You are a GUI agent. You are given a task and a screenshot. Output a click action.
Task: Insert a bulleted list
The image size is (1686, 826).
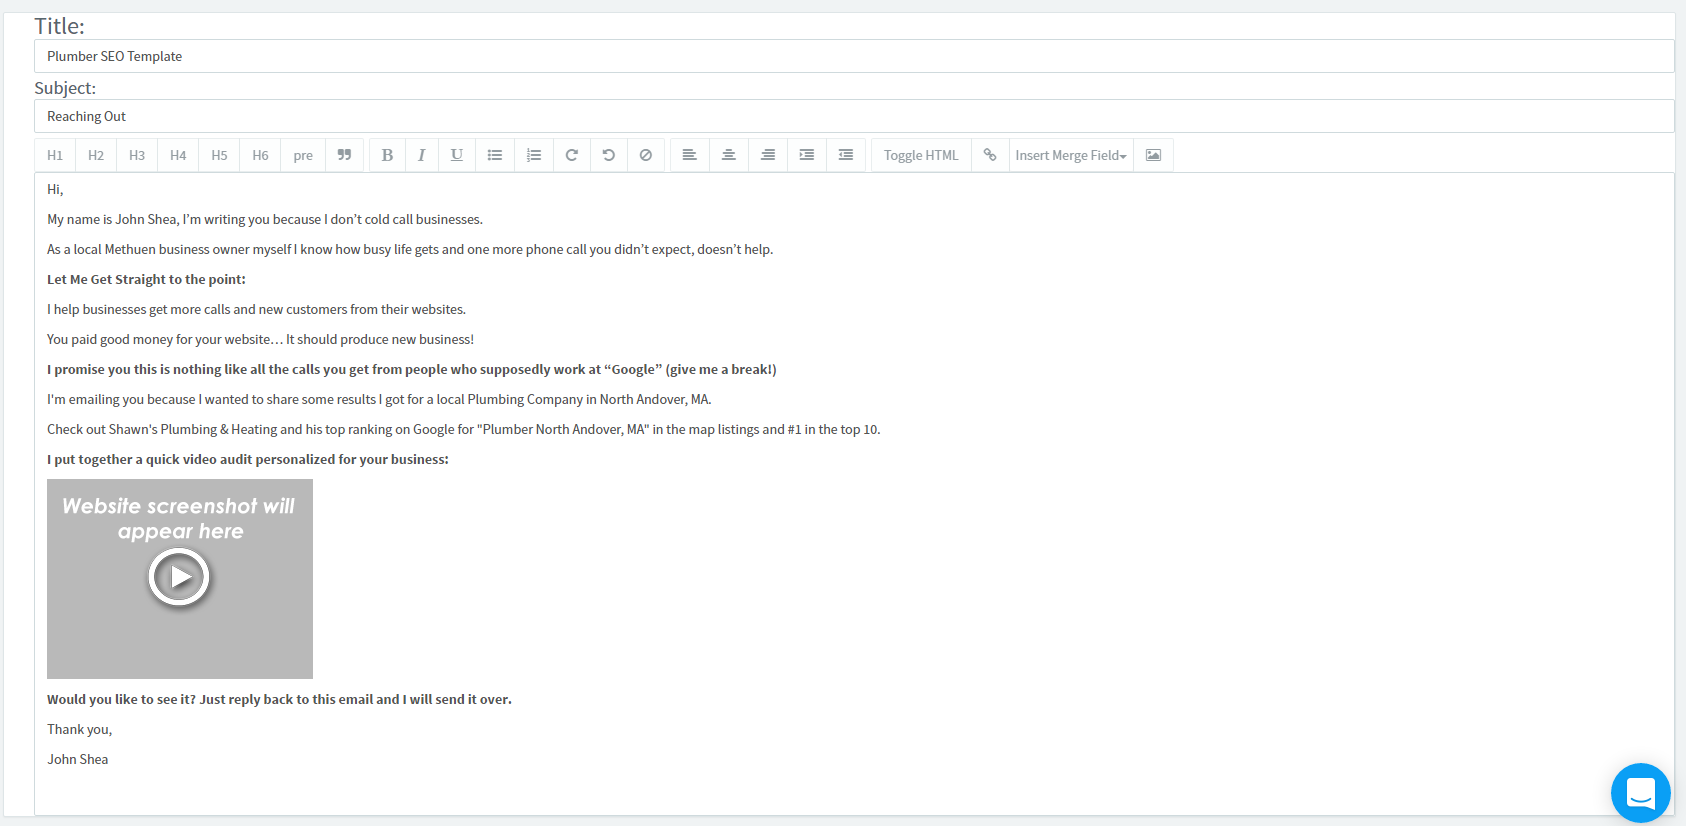pos(495,155)
